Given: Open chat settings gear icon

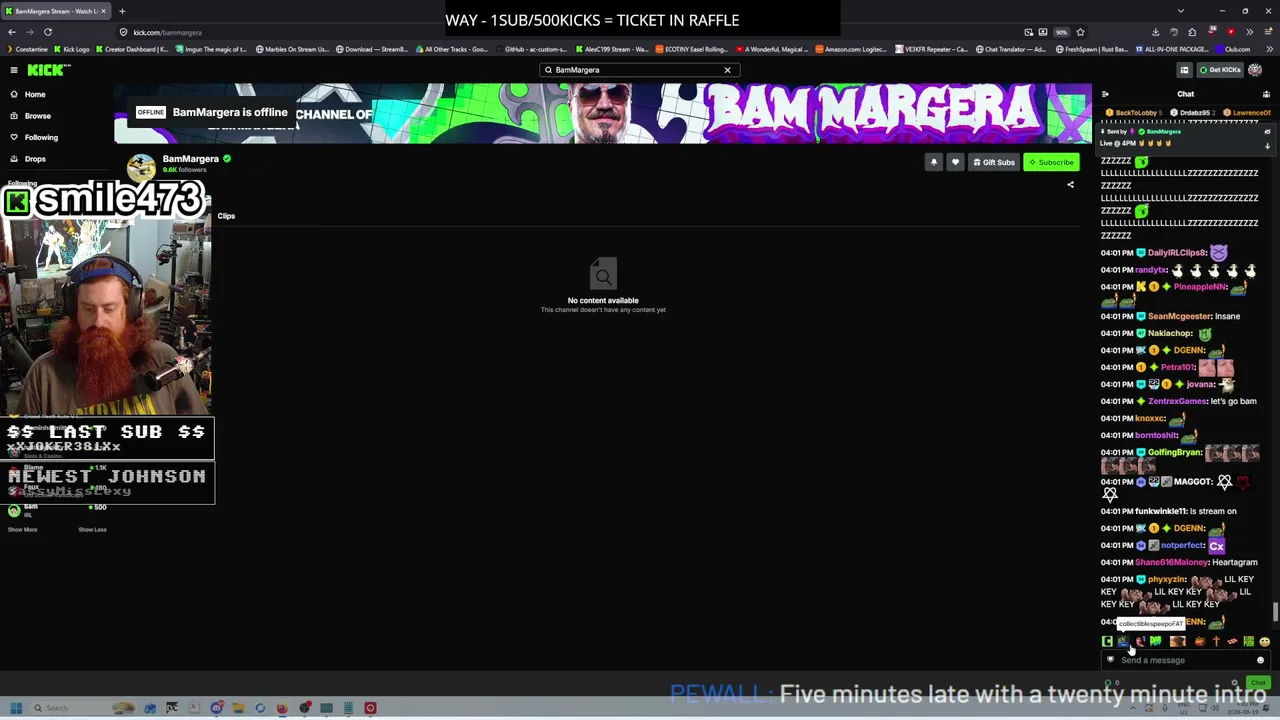Looking at the screenshot, I should (x=1234, y=683).
